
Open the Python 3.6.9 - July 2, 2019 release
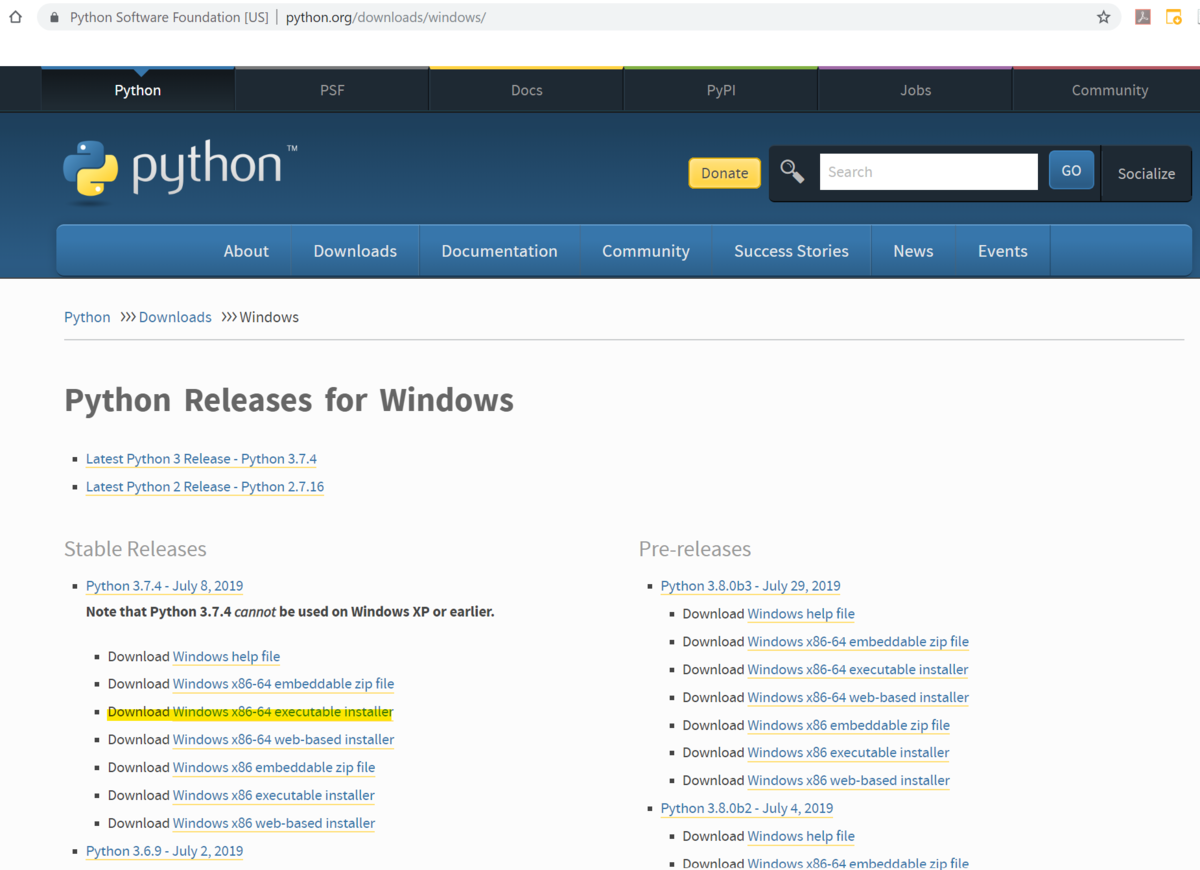coord(164,851)
